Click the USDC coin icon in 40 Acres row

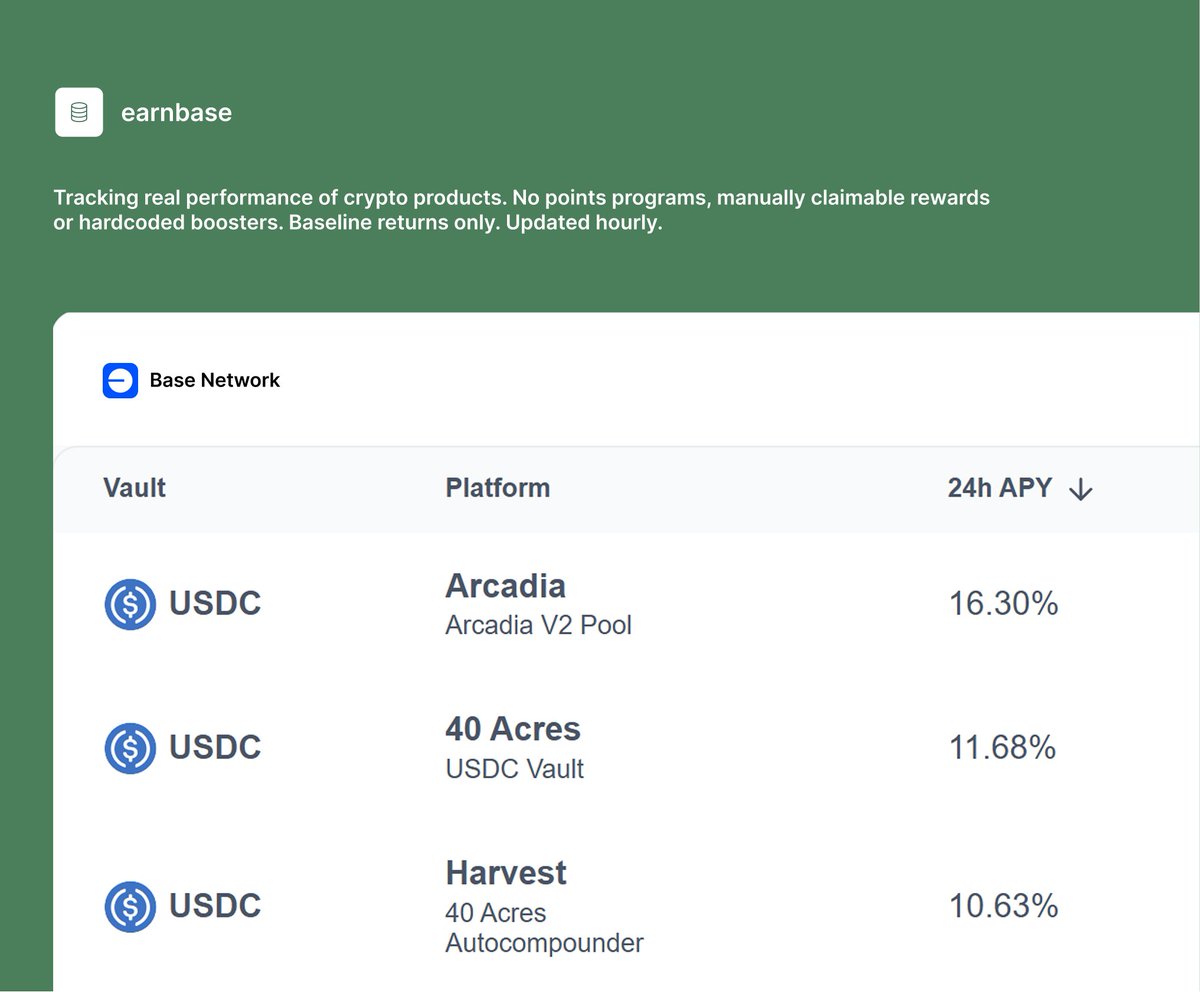130,748
